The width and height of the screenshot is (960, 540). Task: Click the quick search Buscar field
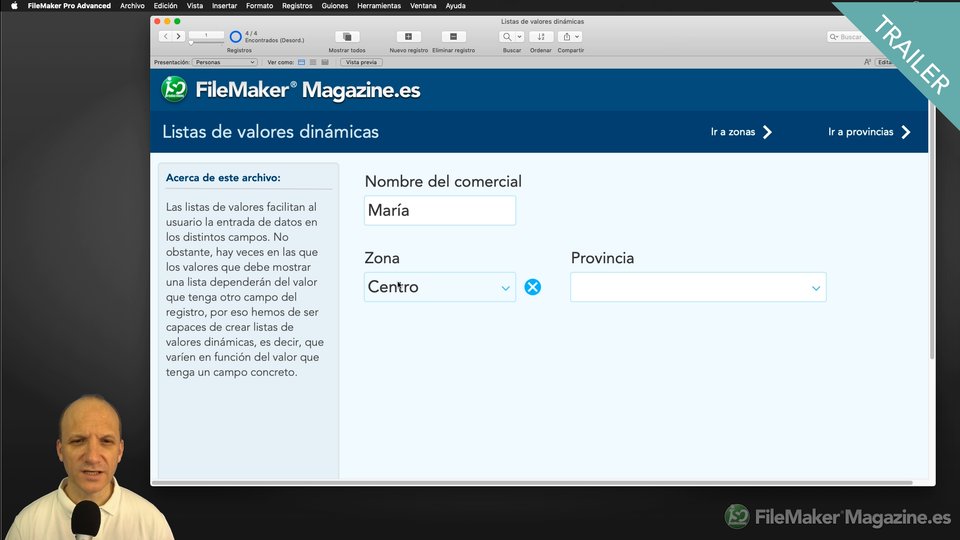(x=848, y=37)
